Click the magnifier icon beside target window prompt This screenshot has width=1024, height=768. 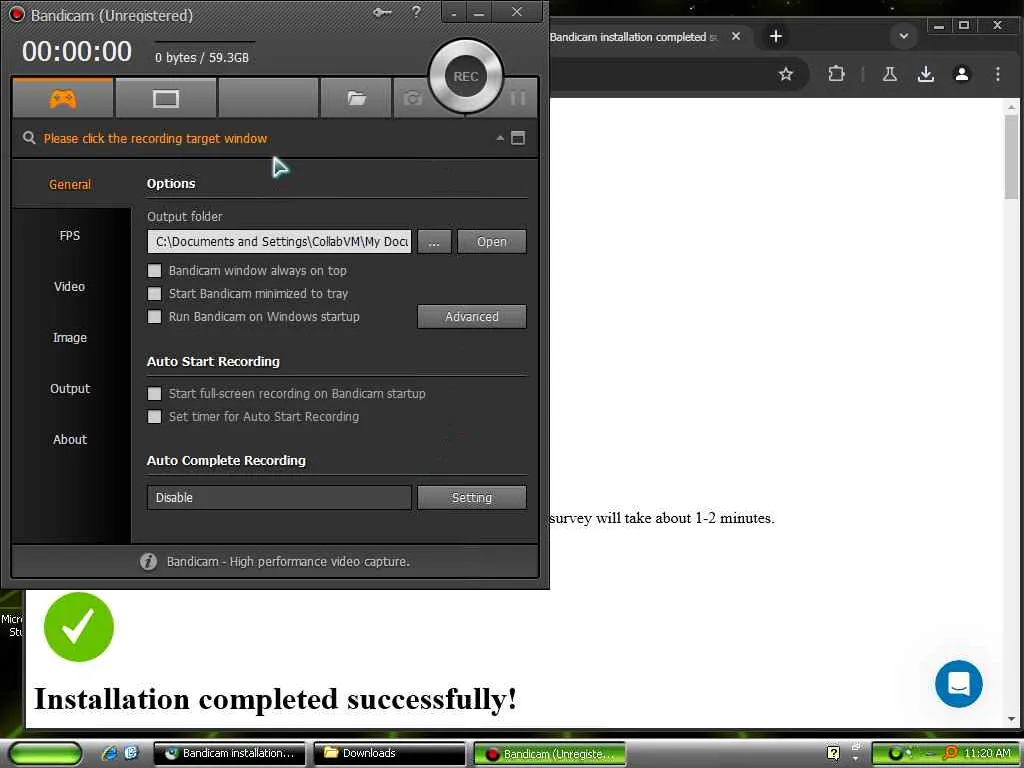point(29,138)
